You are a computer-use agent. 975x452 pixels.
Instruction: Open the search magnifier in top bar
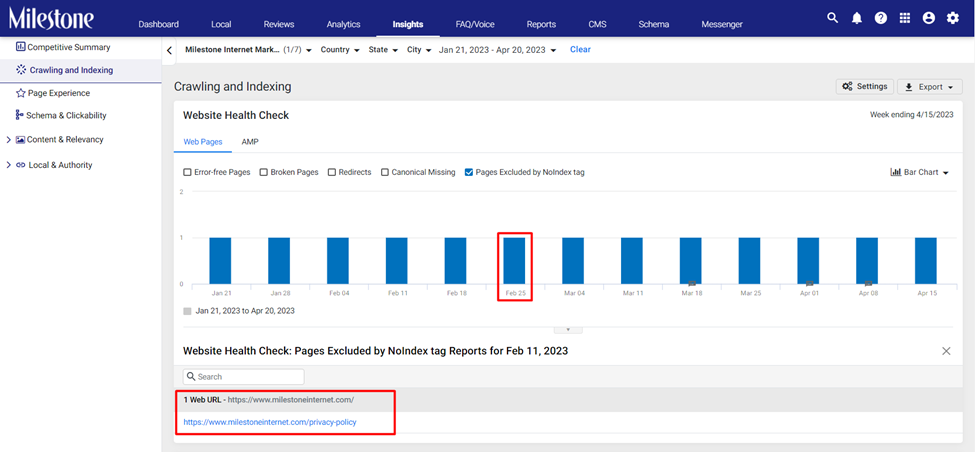coord(832,18)
